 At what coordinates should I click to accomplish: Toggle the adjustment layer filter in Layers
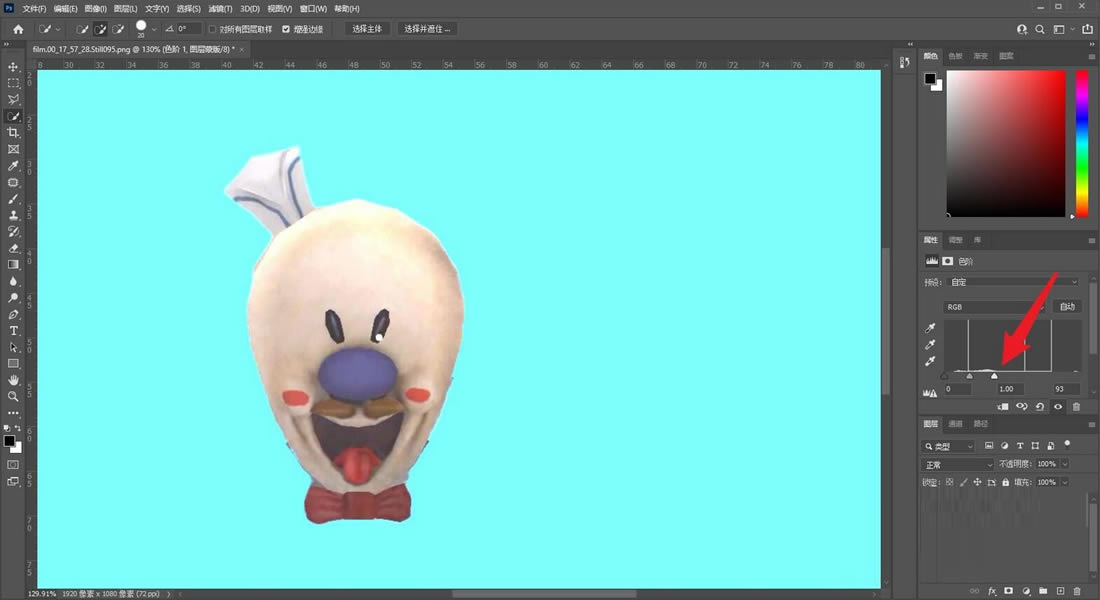click(x=1005, y=446)
